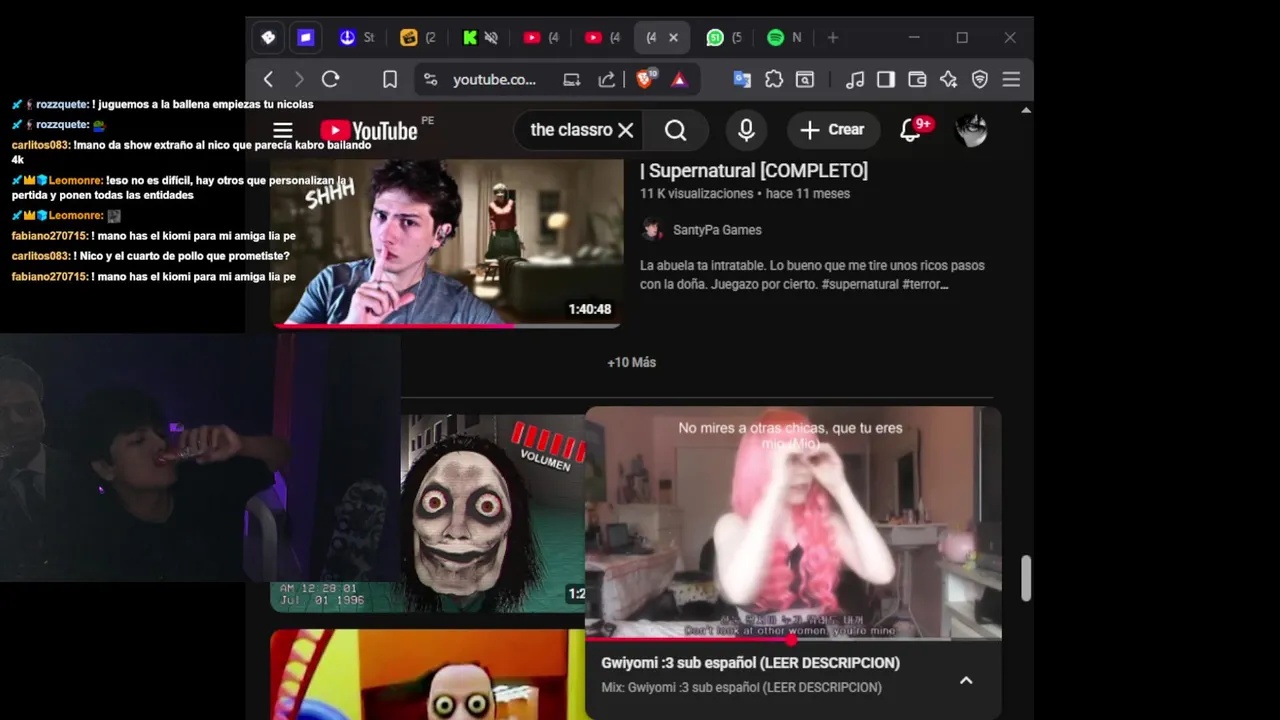Image resolution: width=1280 pixels, height=720 pixels.
Task: Switch to the first pinned tab
Action: [x=268, y=38]
